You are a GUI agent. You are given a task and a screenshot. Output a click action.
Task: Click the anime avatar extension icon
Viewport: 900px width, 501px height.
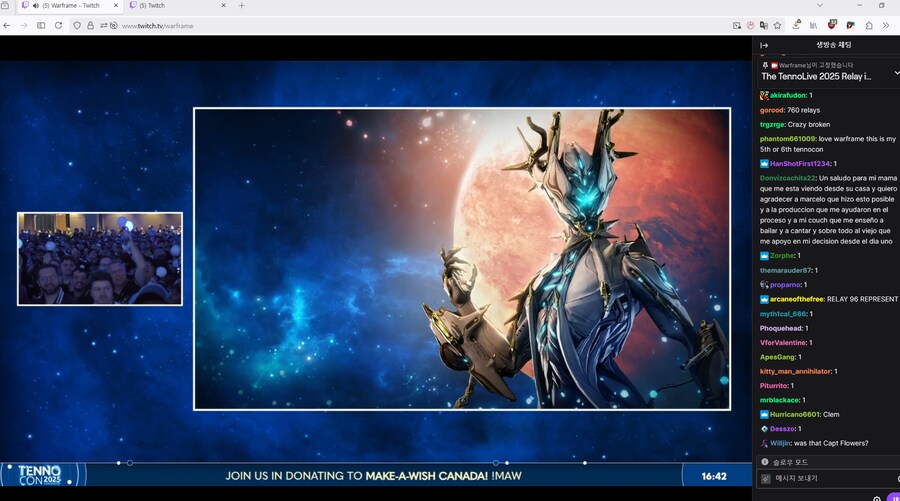click(x=850, y=25)
